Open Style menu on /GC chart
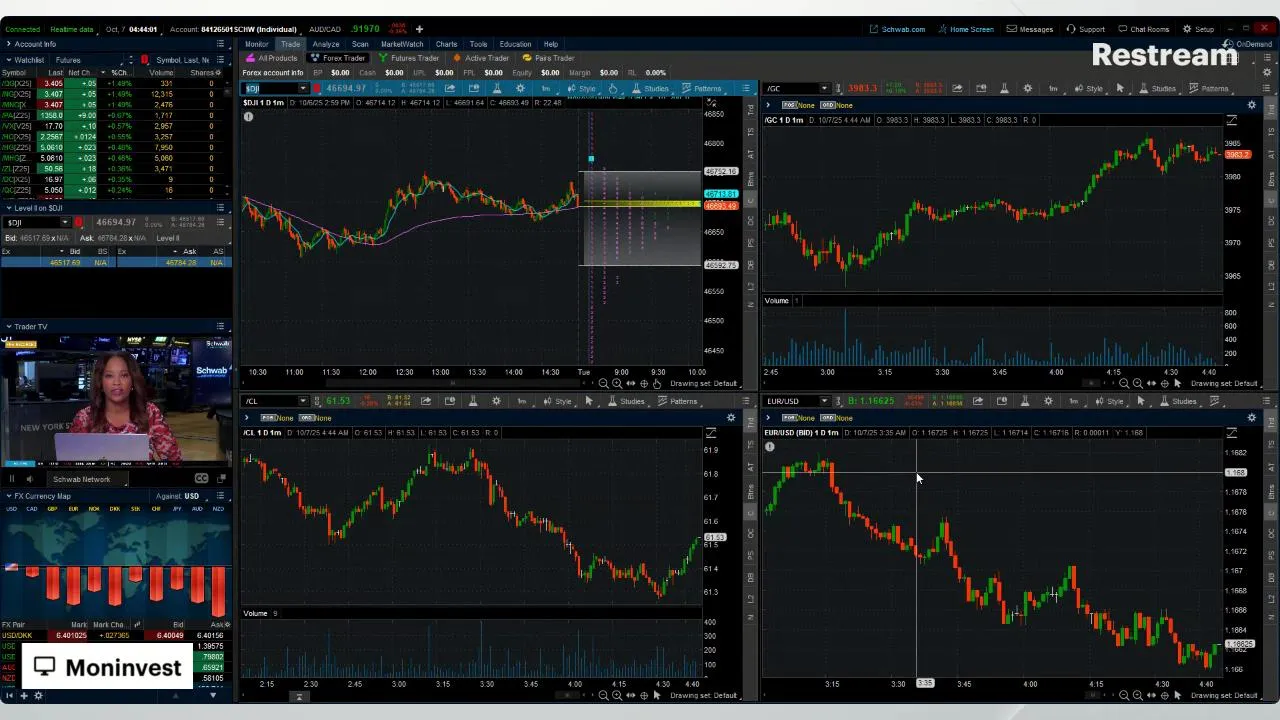 point(1089,88)
